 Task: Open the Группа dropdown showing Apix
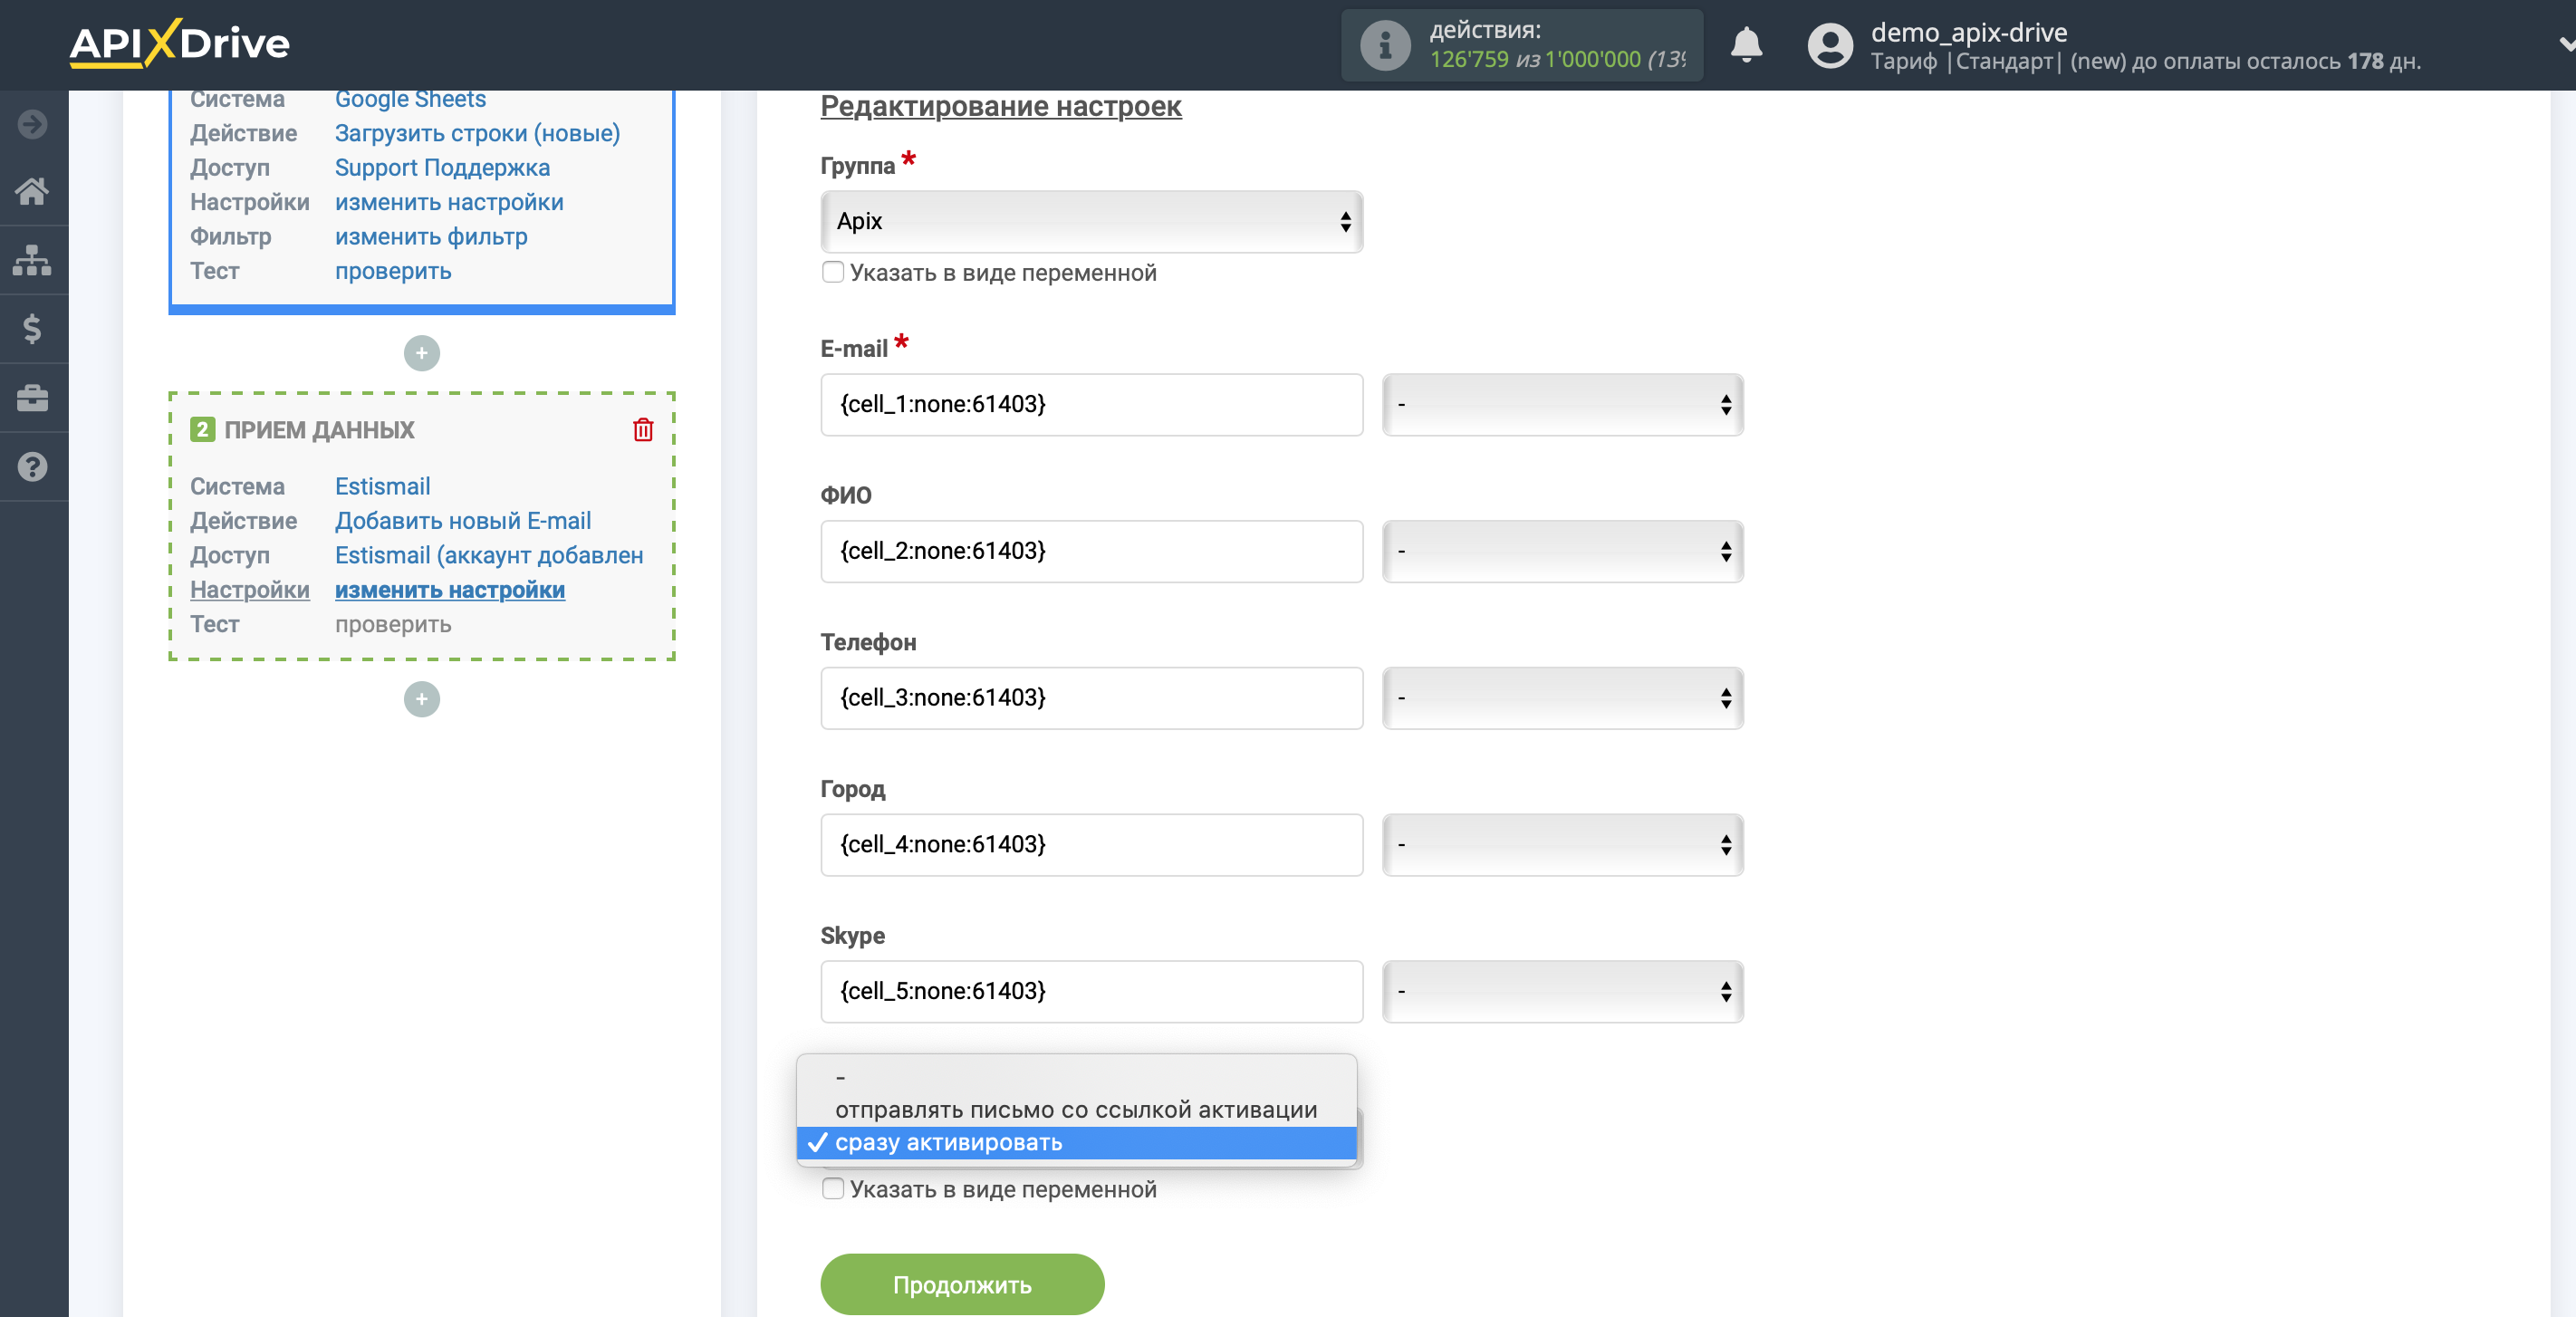coord(1091,221)
